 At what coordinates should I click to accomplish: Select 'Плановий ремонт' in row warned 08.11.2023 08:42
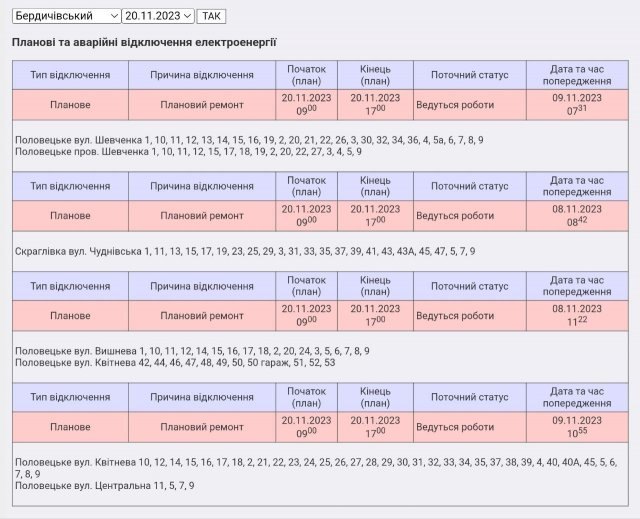point(202,216)
